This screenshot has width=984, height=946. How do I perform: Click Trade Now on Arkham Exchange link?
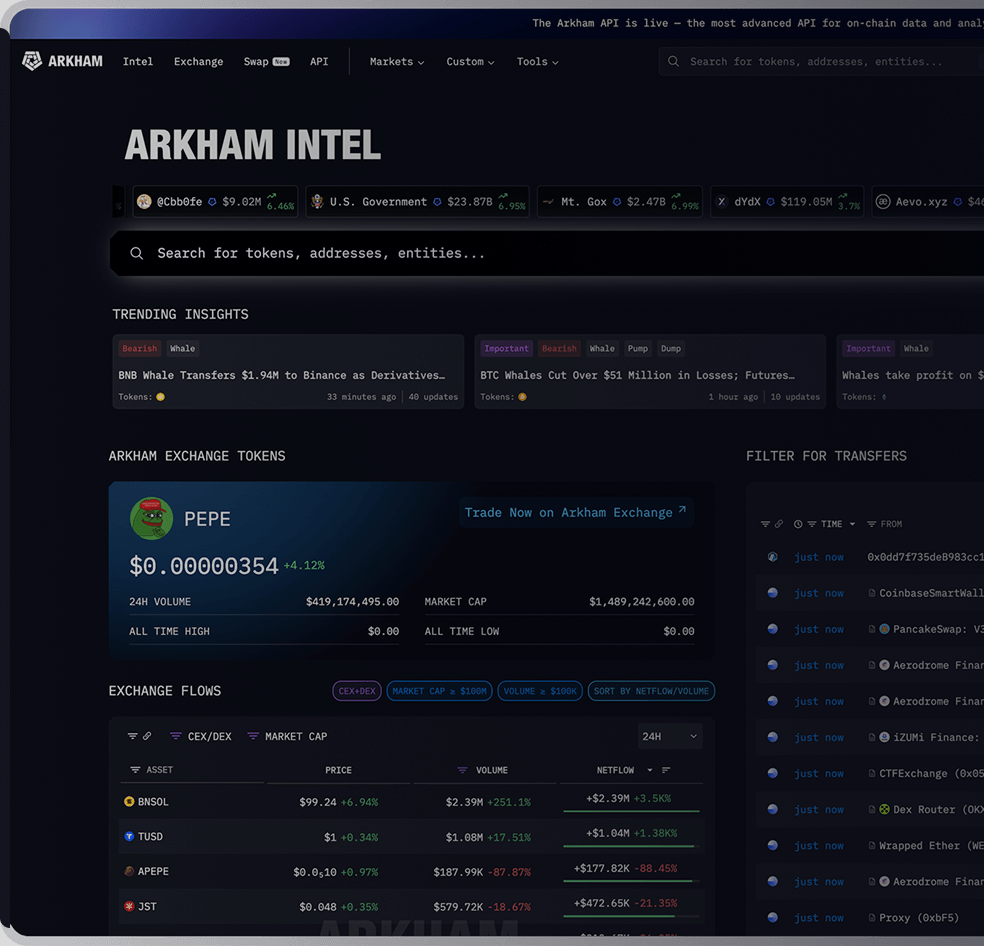[x=575, y=512]
